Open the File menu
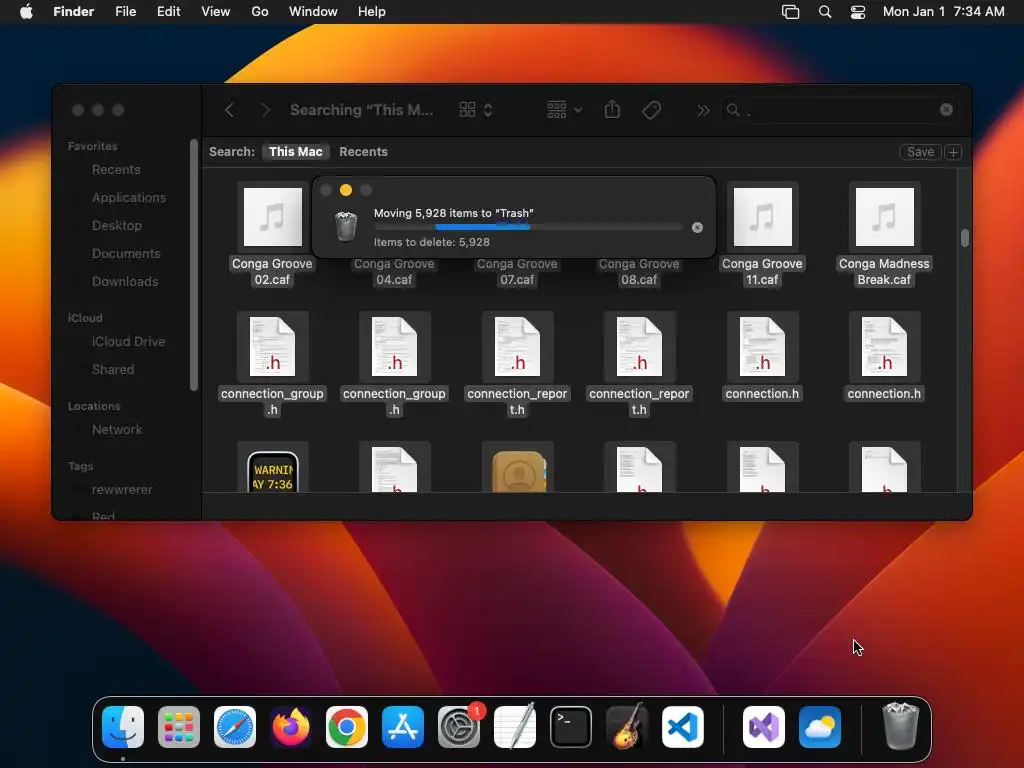The image size is (1024, 768). pos(125,12)
